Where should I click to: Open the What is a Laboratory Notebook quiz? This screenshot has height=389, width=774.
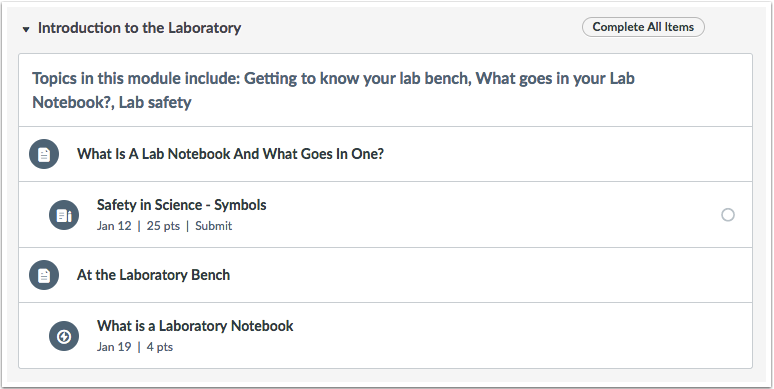(x=195, y=326)
